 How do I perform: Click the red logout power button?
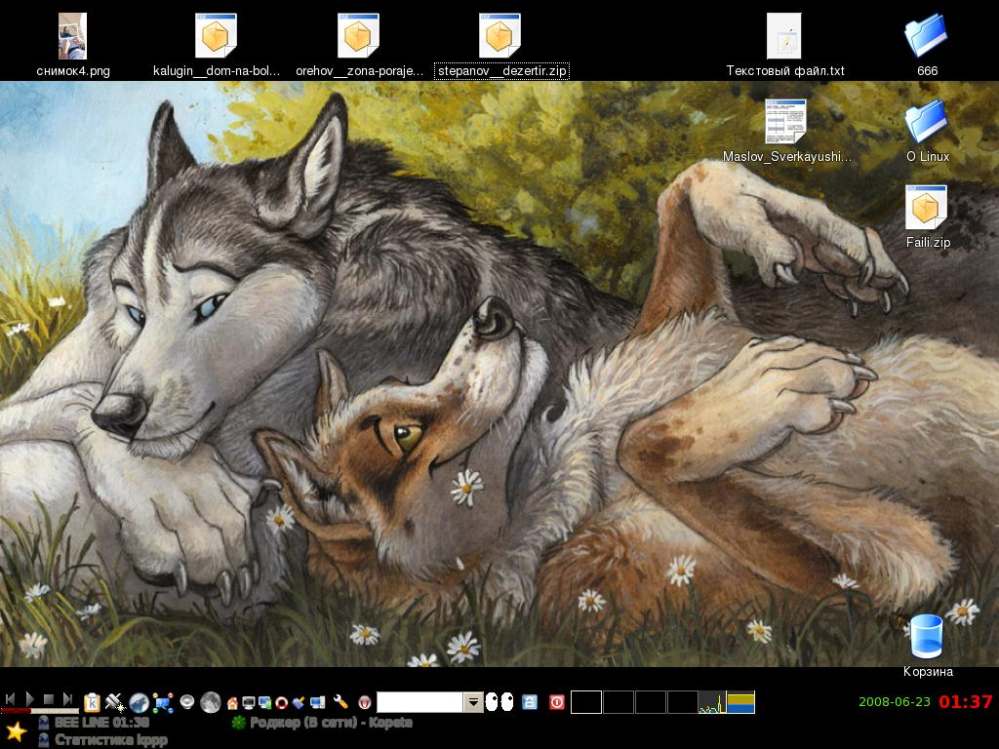[557, 702]
